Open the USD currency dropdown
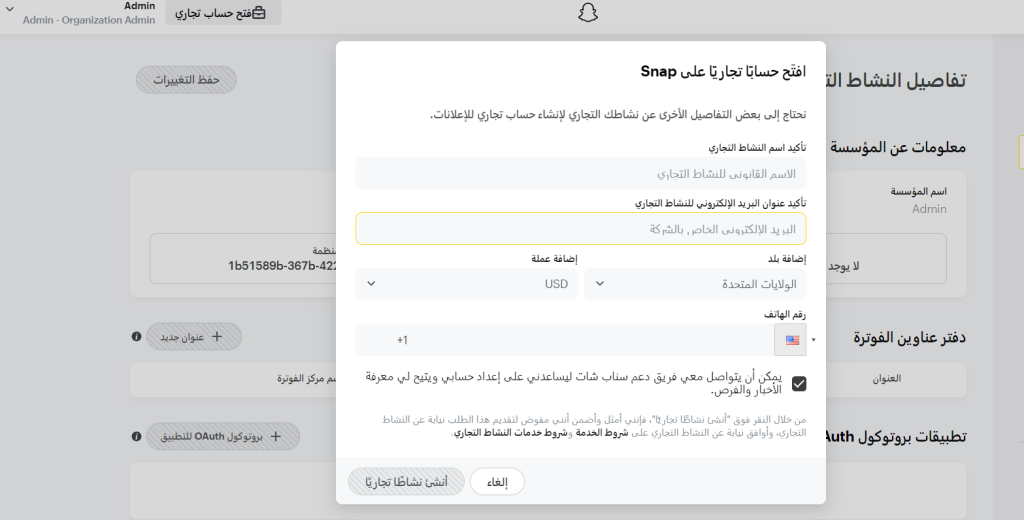Image resolution: width=1024 pixels, height=520 pixels. tap(466, 284)
